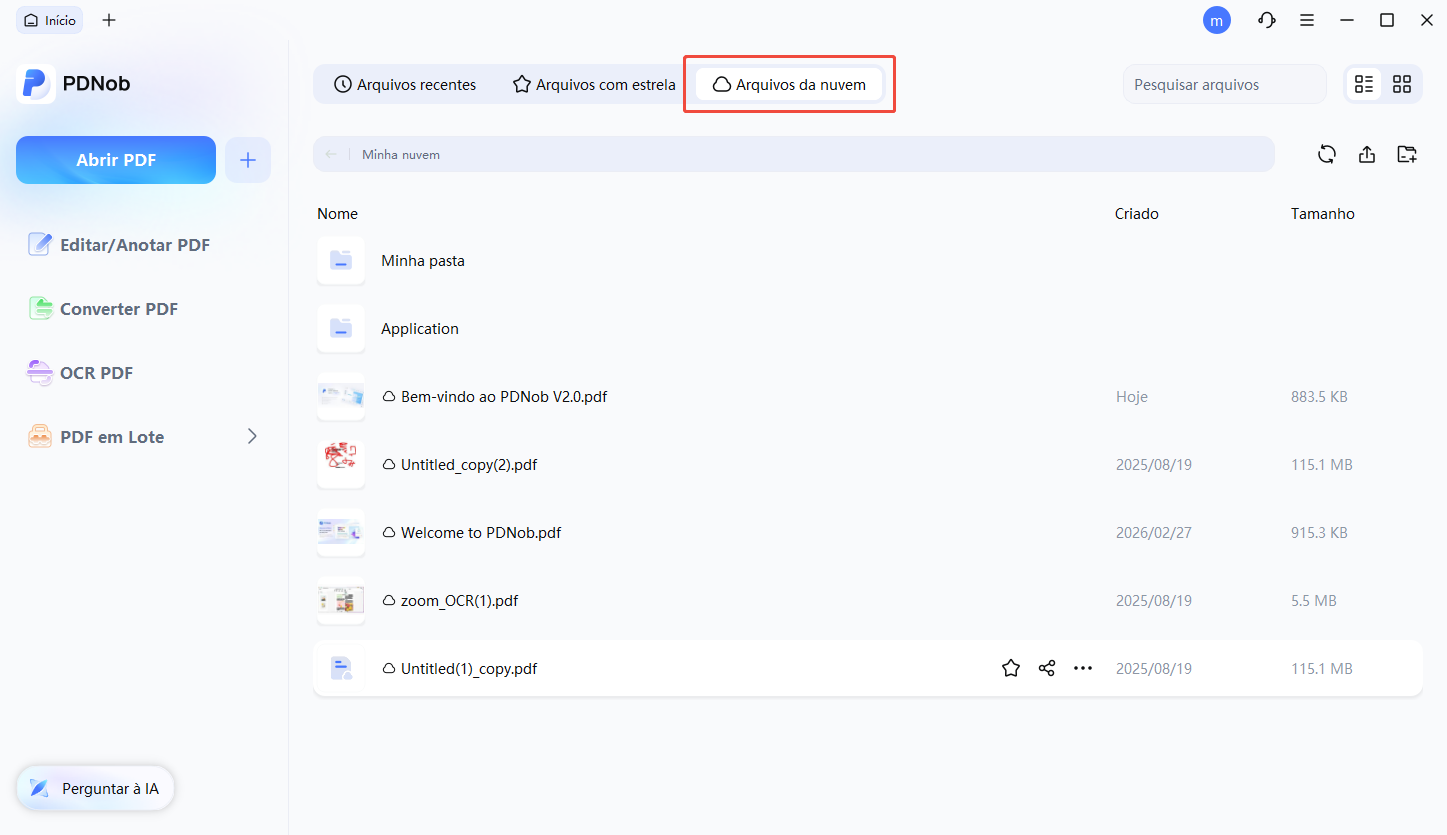Upload a file to the cloud
Viewport: 1447px width, 835px height.
pyautogui.click(x=1367, y=154)
